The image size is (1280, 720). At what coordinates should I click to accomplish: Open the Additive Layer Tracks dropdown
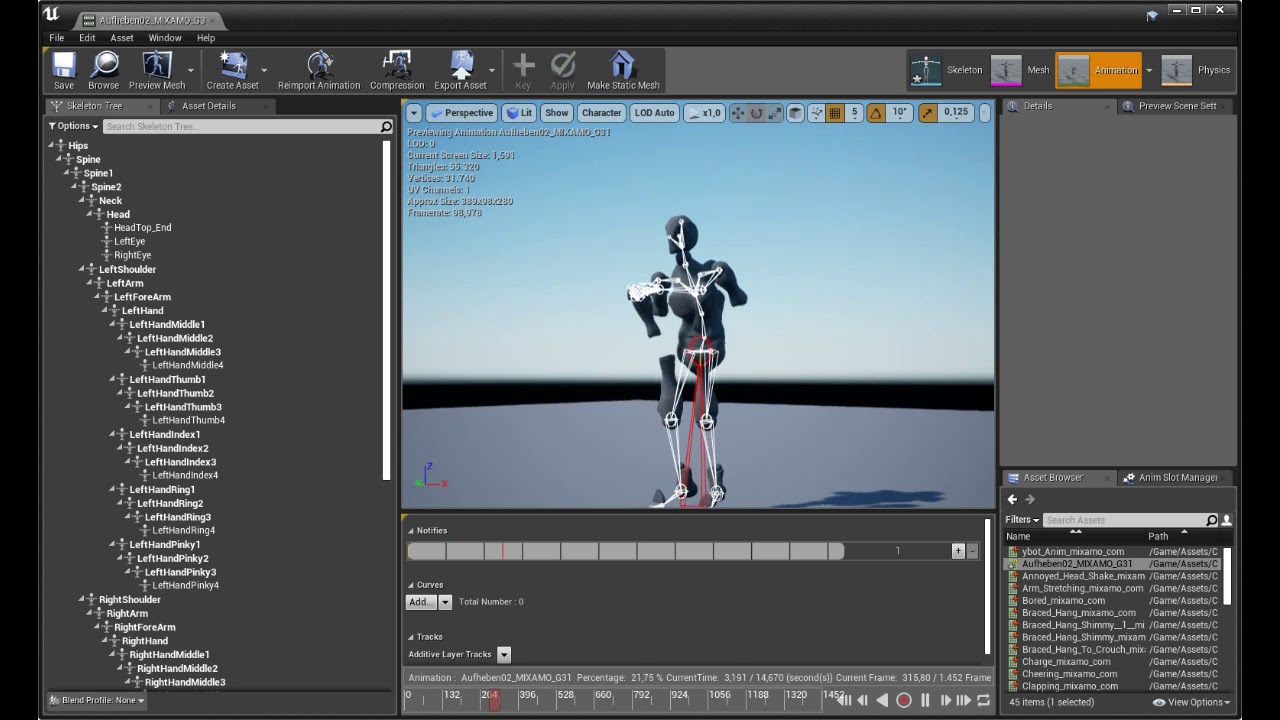click(x=504, y=654)
